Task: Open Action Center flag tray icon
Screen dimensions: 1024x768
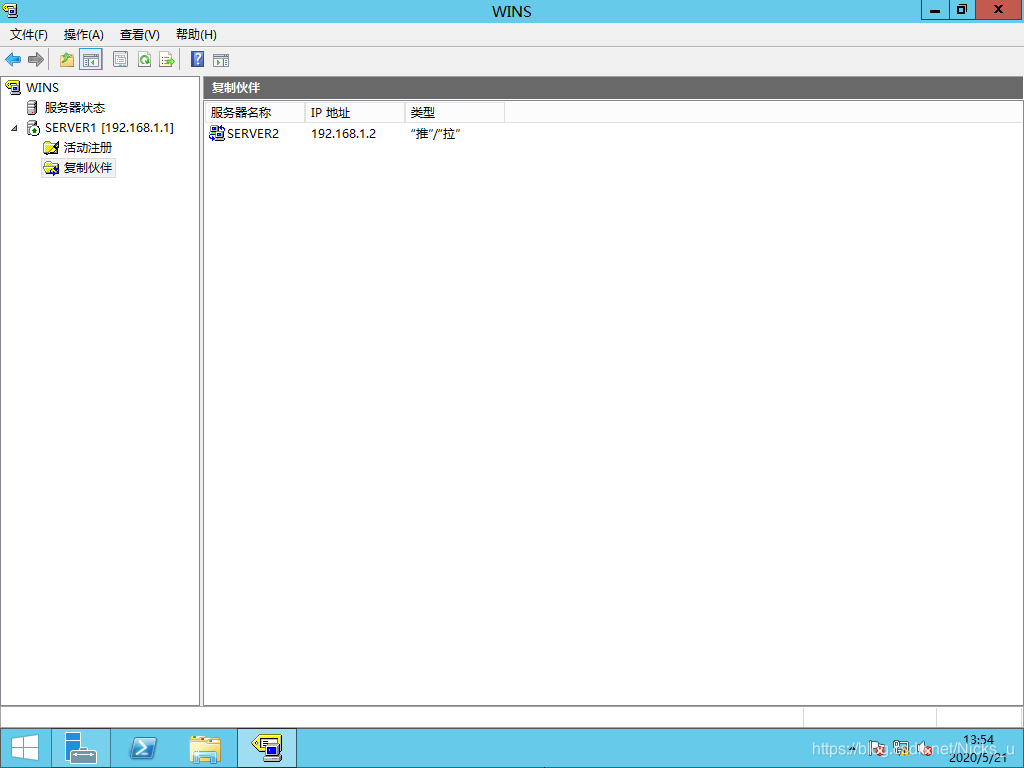Action: click(x=876, y=748)
